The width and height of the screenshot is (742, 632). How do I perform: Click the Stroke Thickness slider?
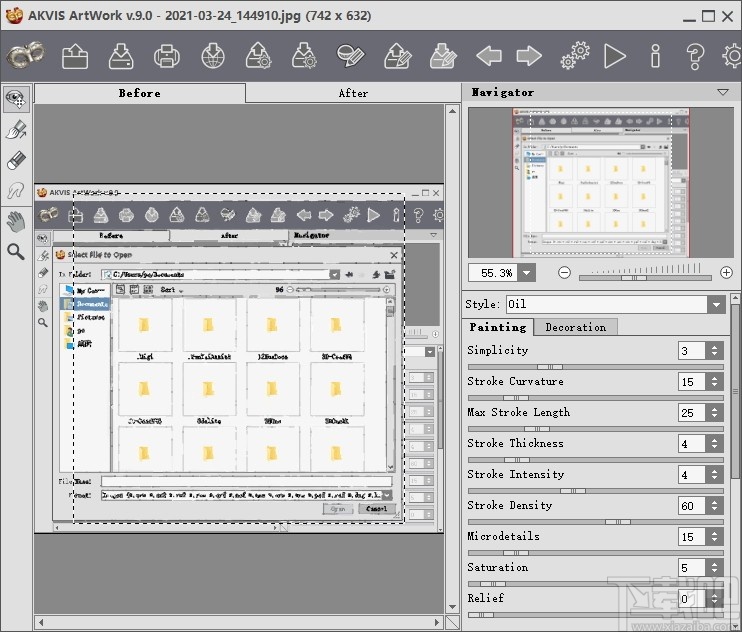[595, 460]
